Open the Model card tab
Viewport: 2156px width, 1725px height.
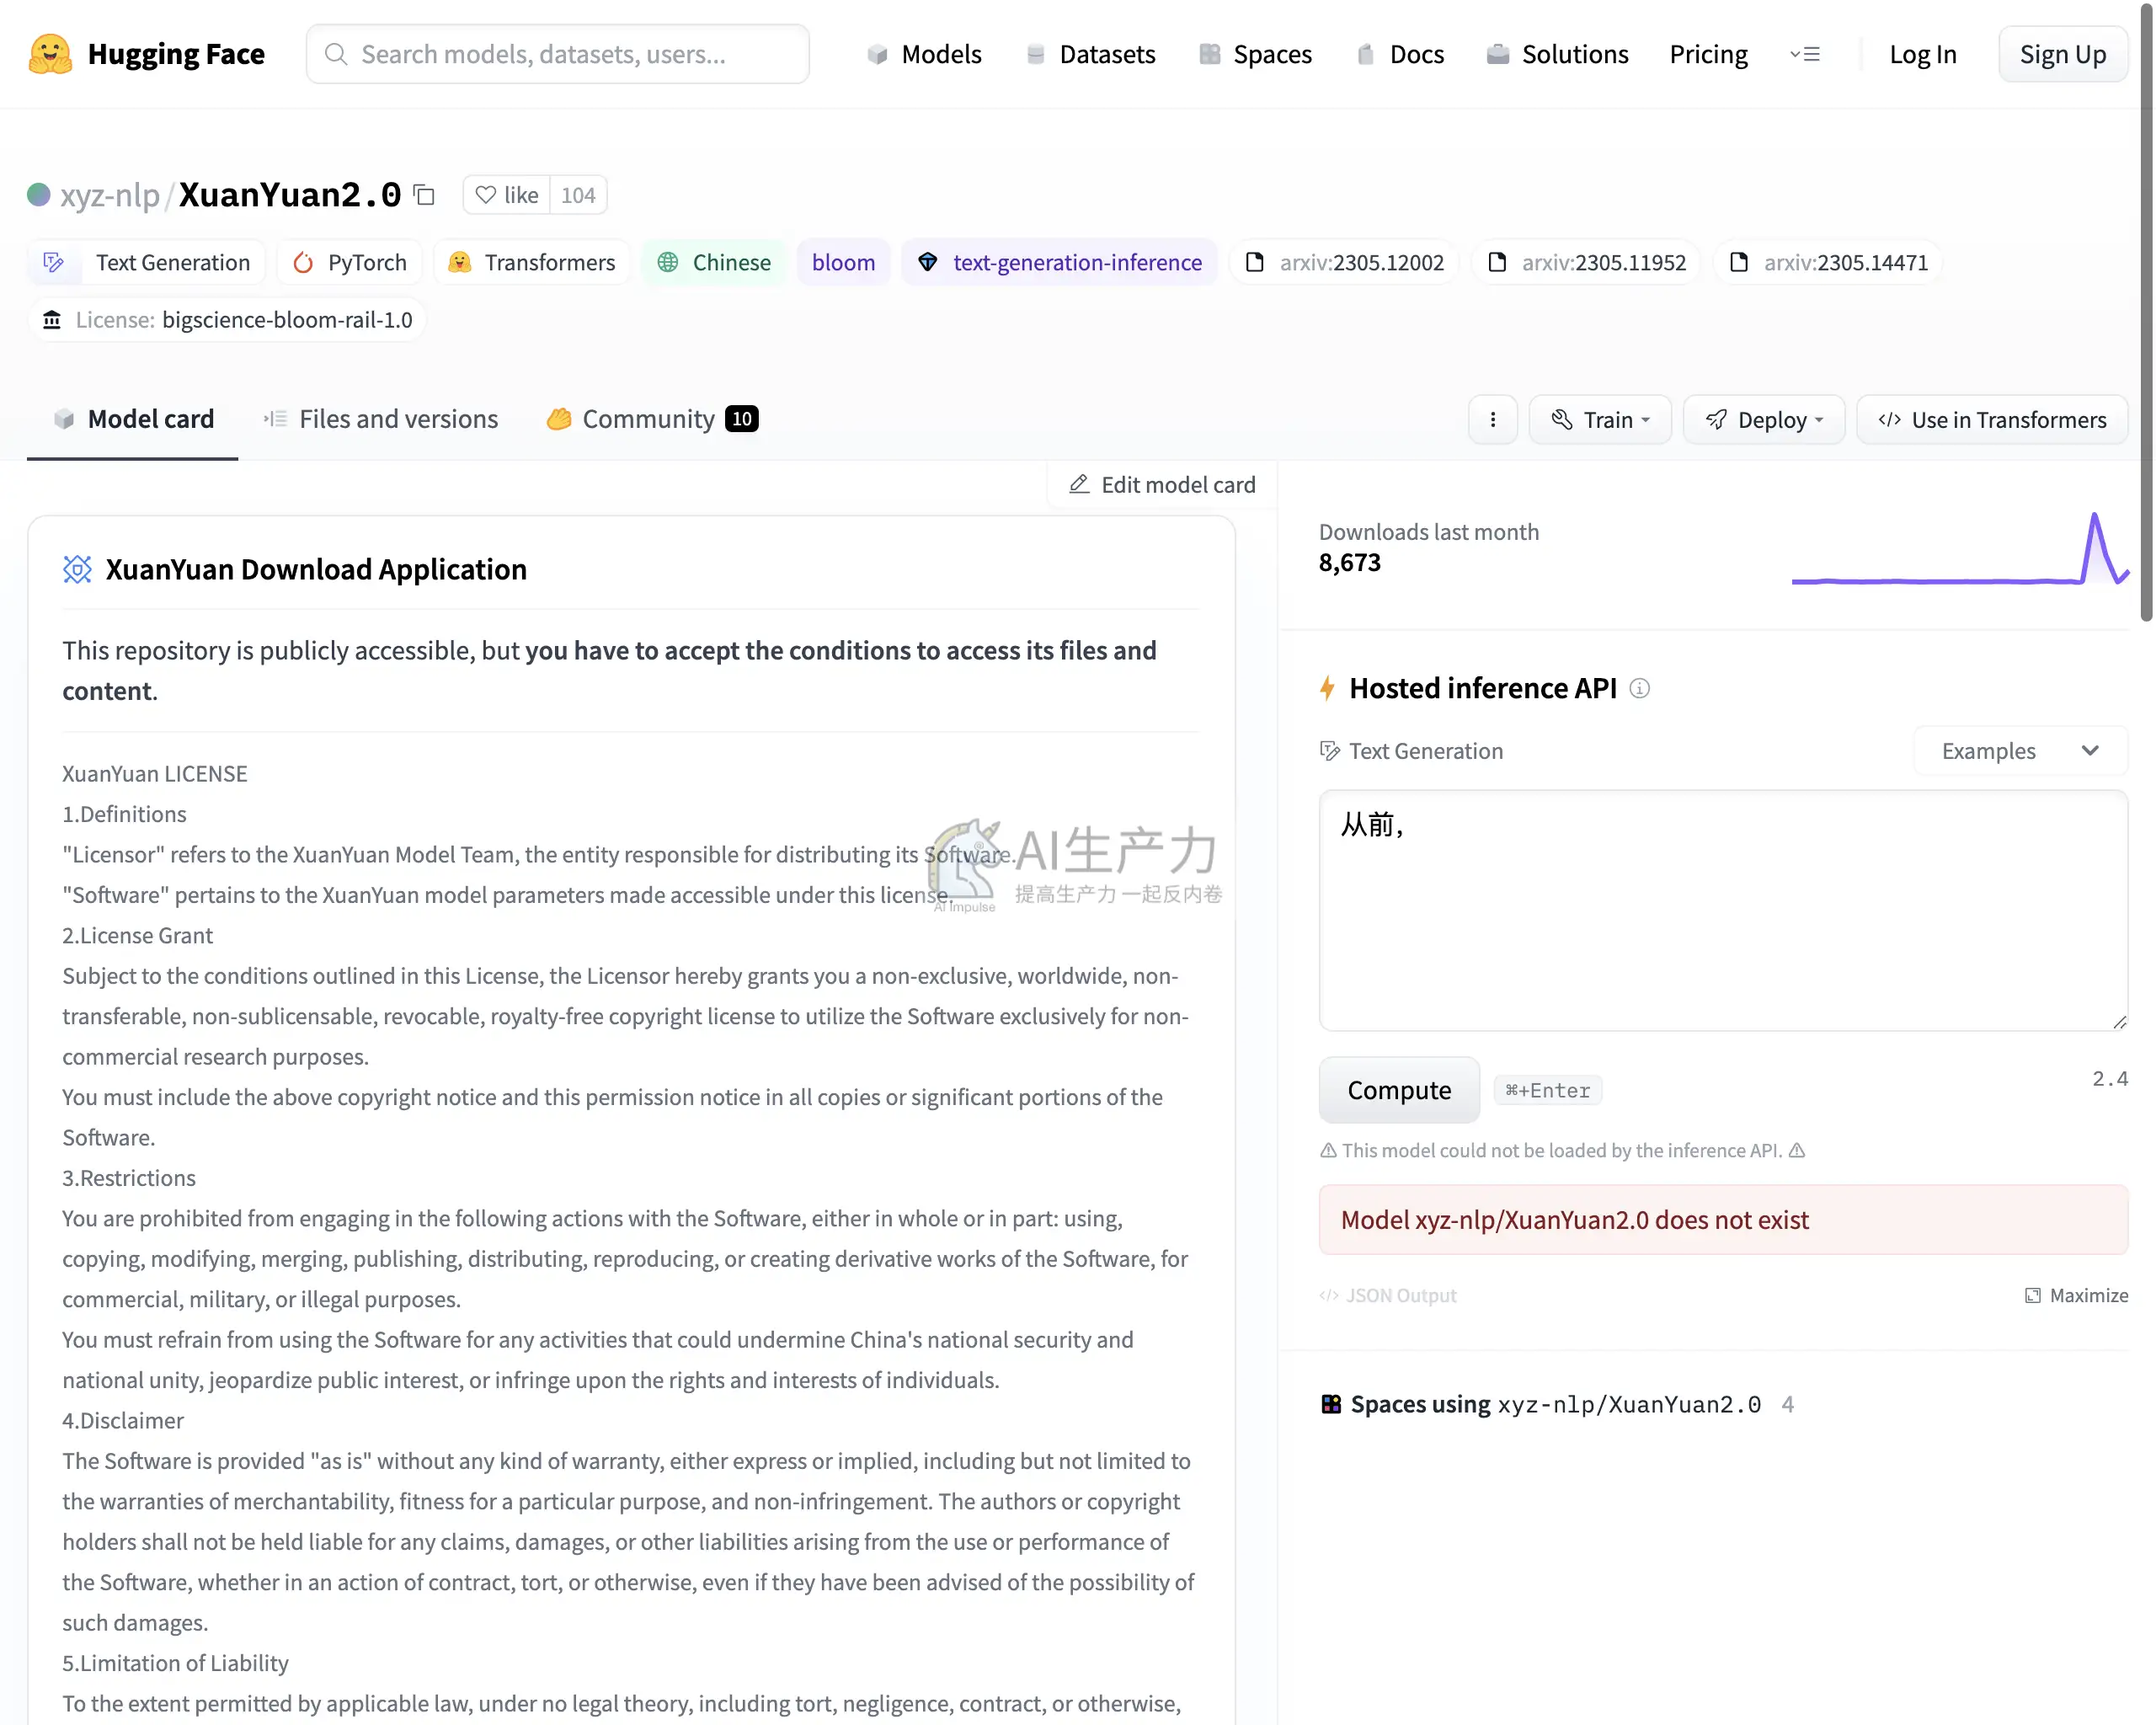tap(133, 420)
